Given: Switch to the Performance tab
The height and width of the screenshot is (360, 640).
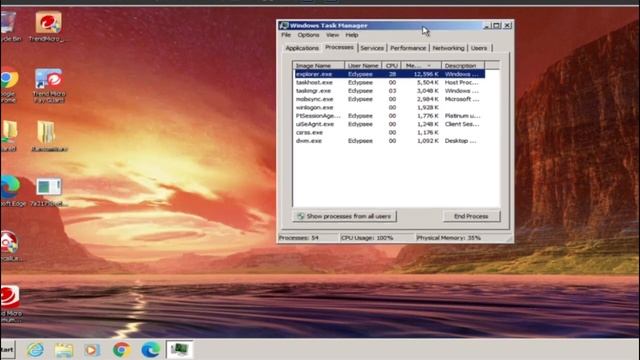Looking at the screenshot, I should tap(408, 48).
